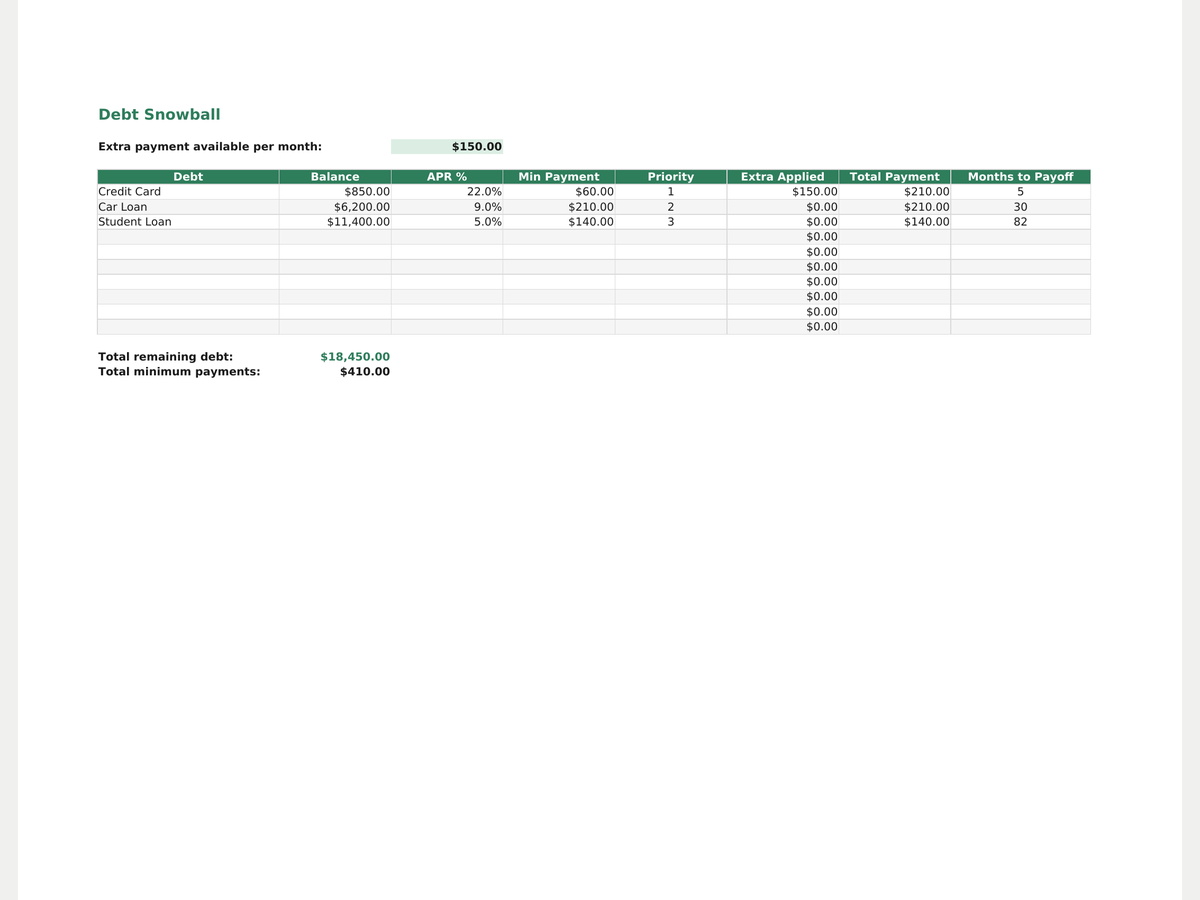Select the $60.00 minimum payment cell
Screen dimensions: 1200x900
pyautogui.click(x=559, y=192)
